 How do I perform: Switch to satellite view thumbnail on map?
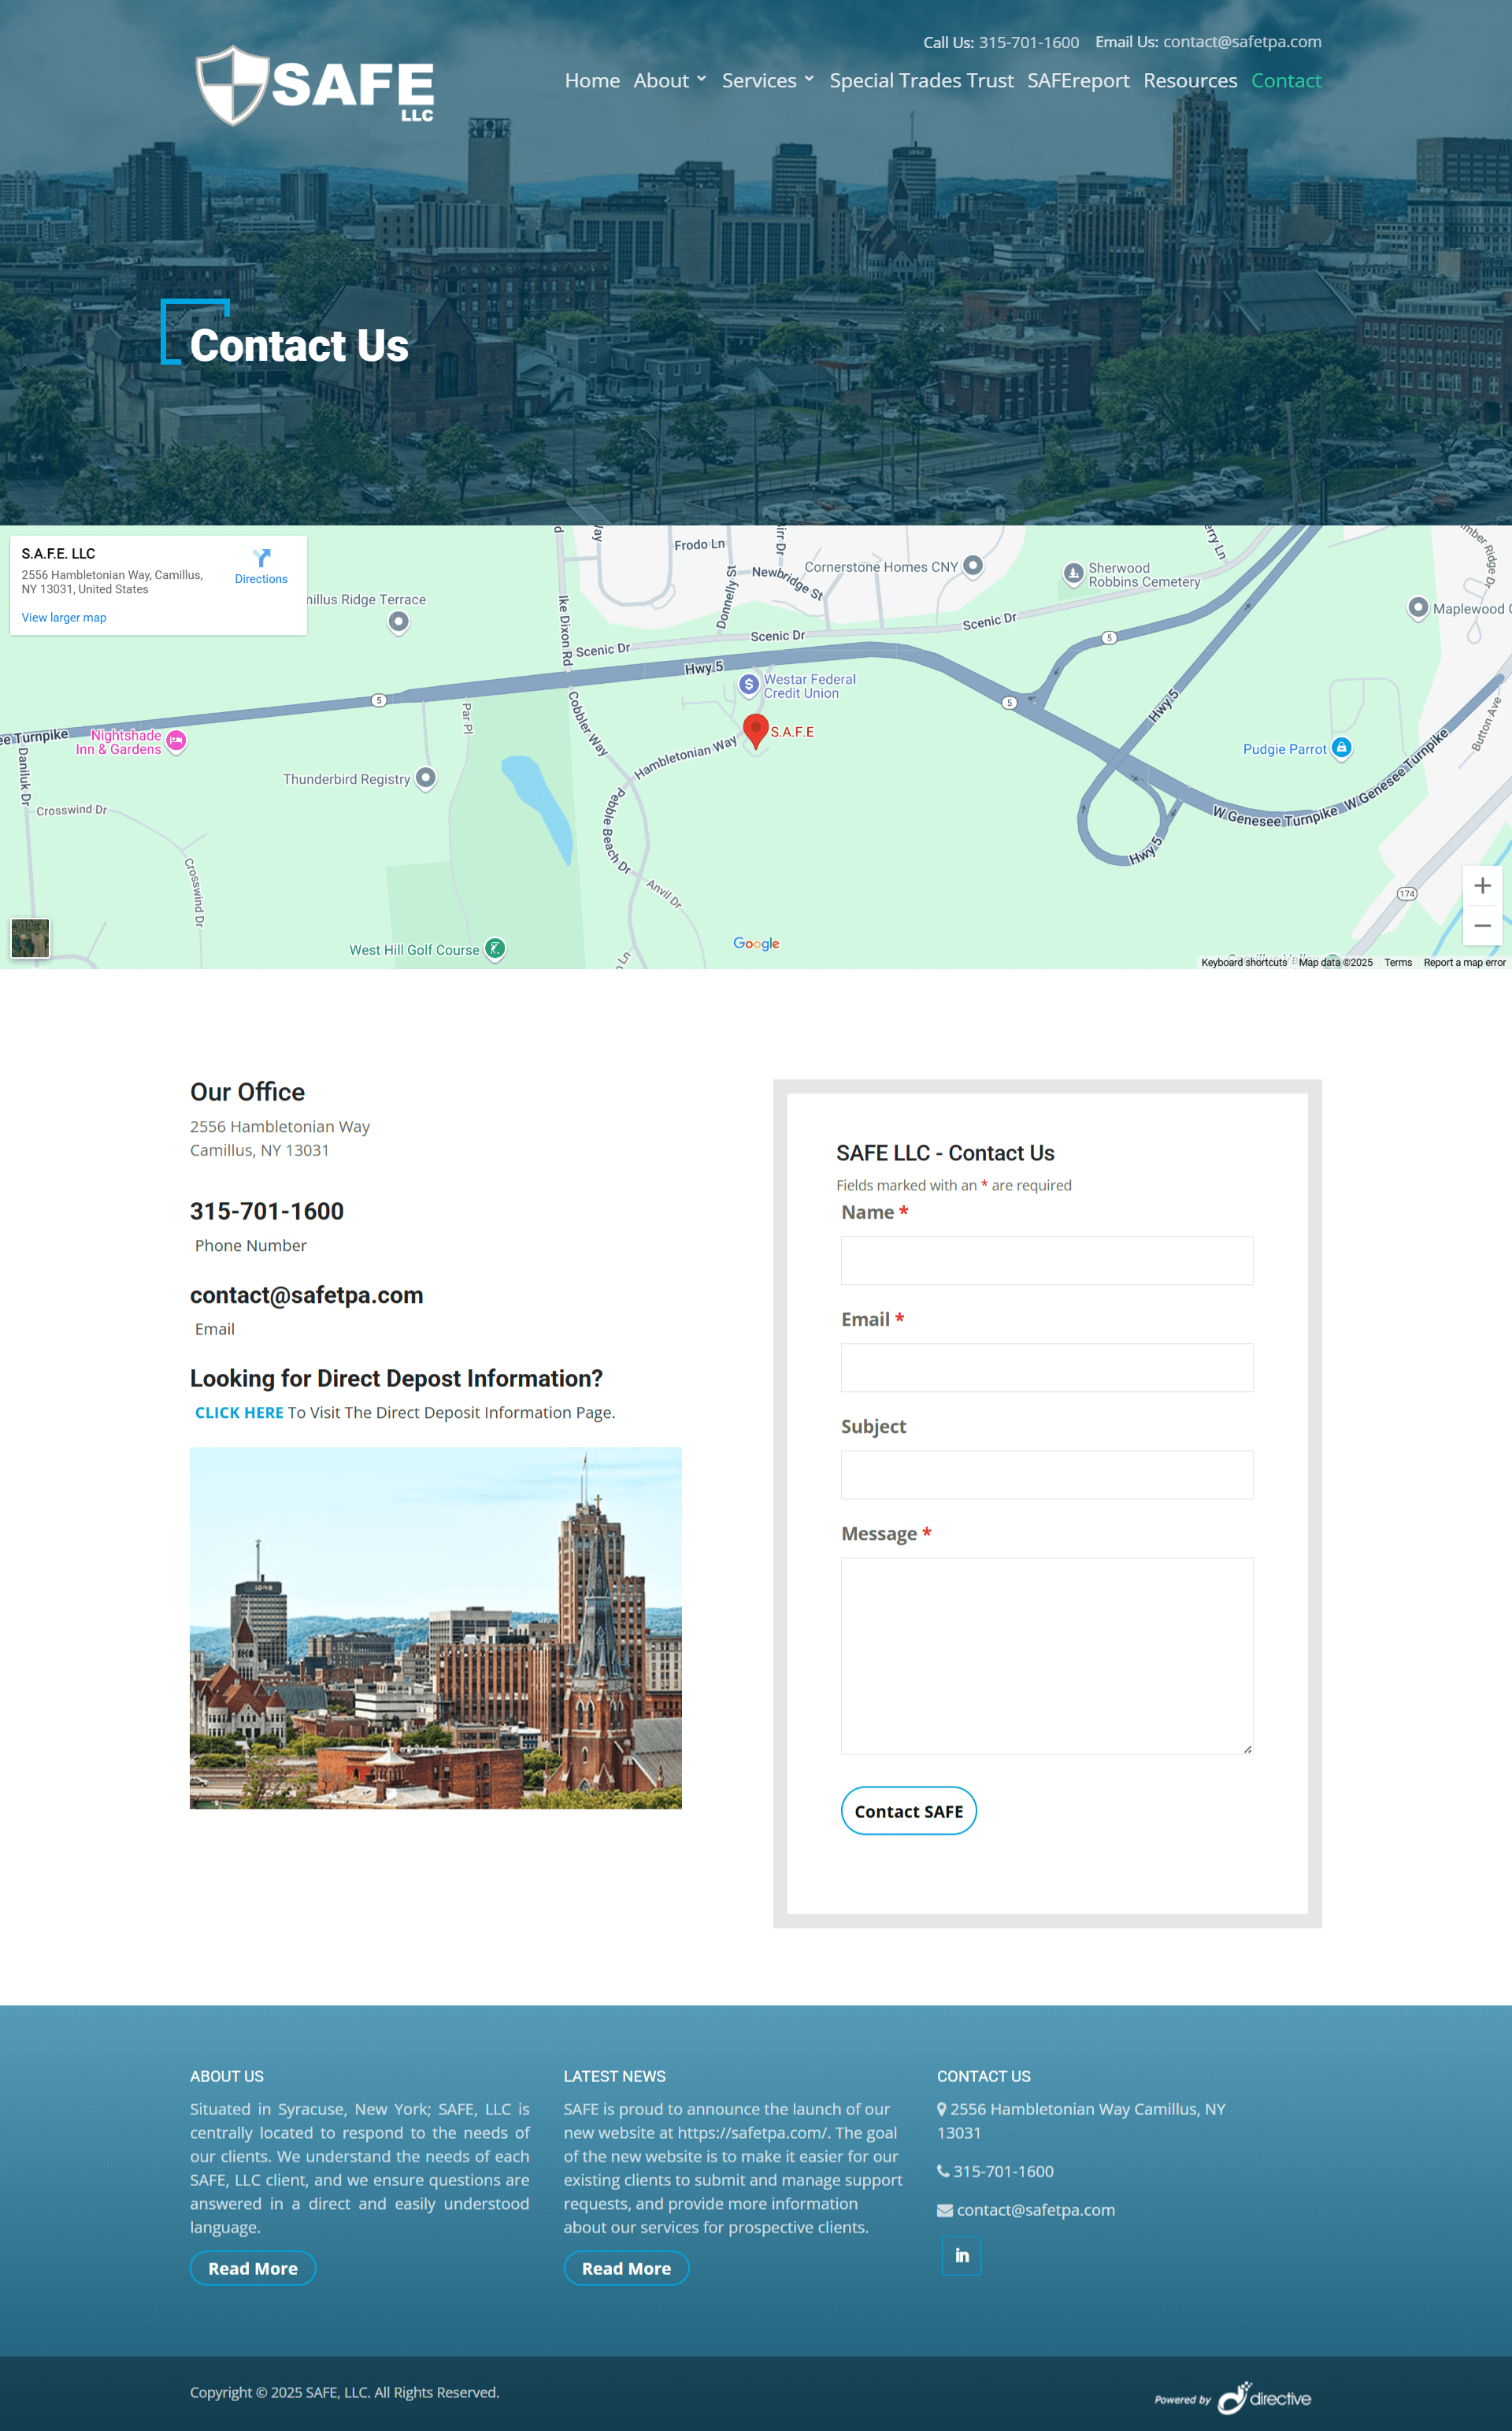(x=30, y=938)
